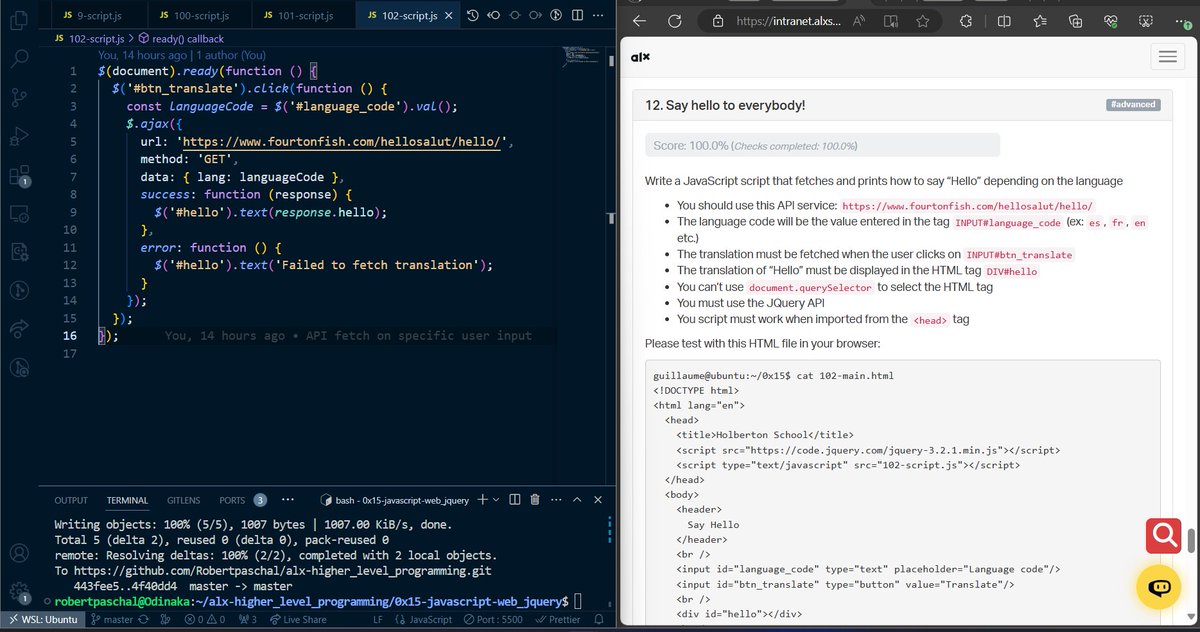Open the GITLENS panel tab

tap(183, 500)
